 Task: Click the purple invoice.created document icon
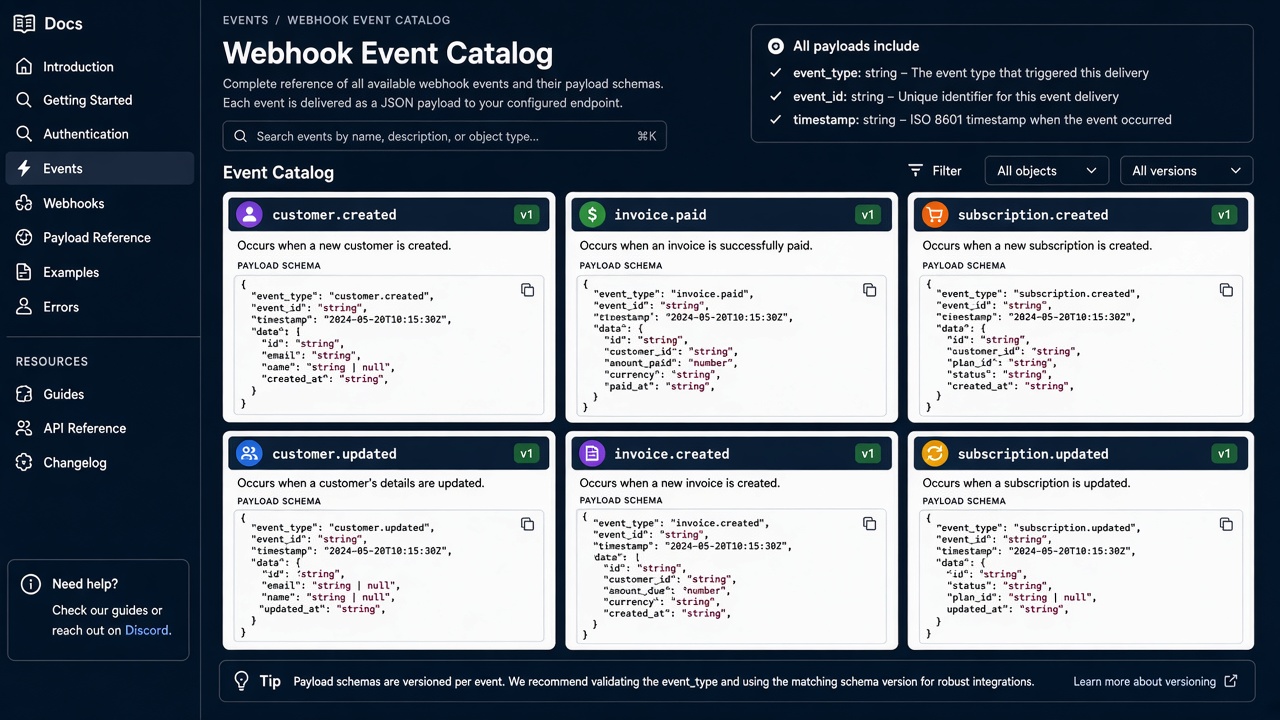click(592, 453)
